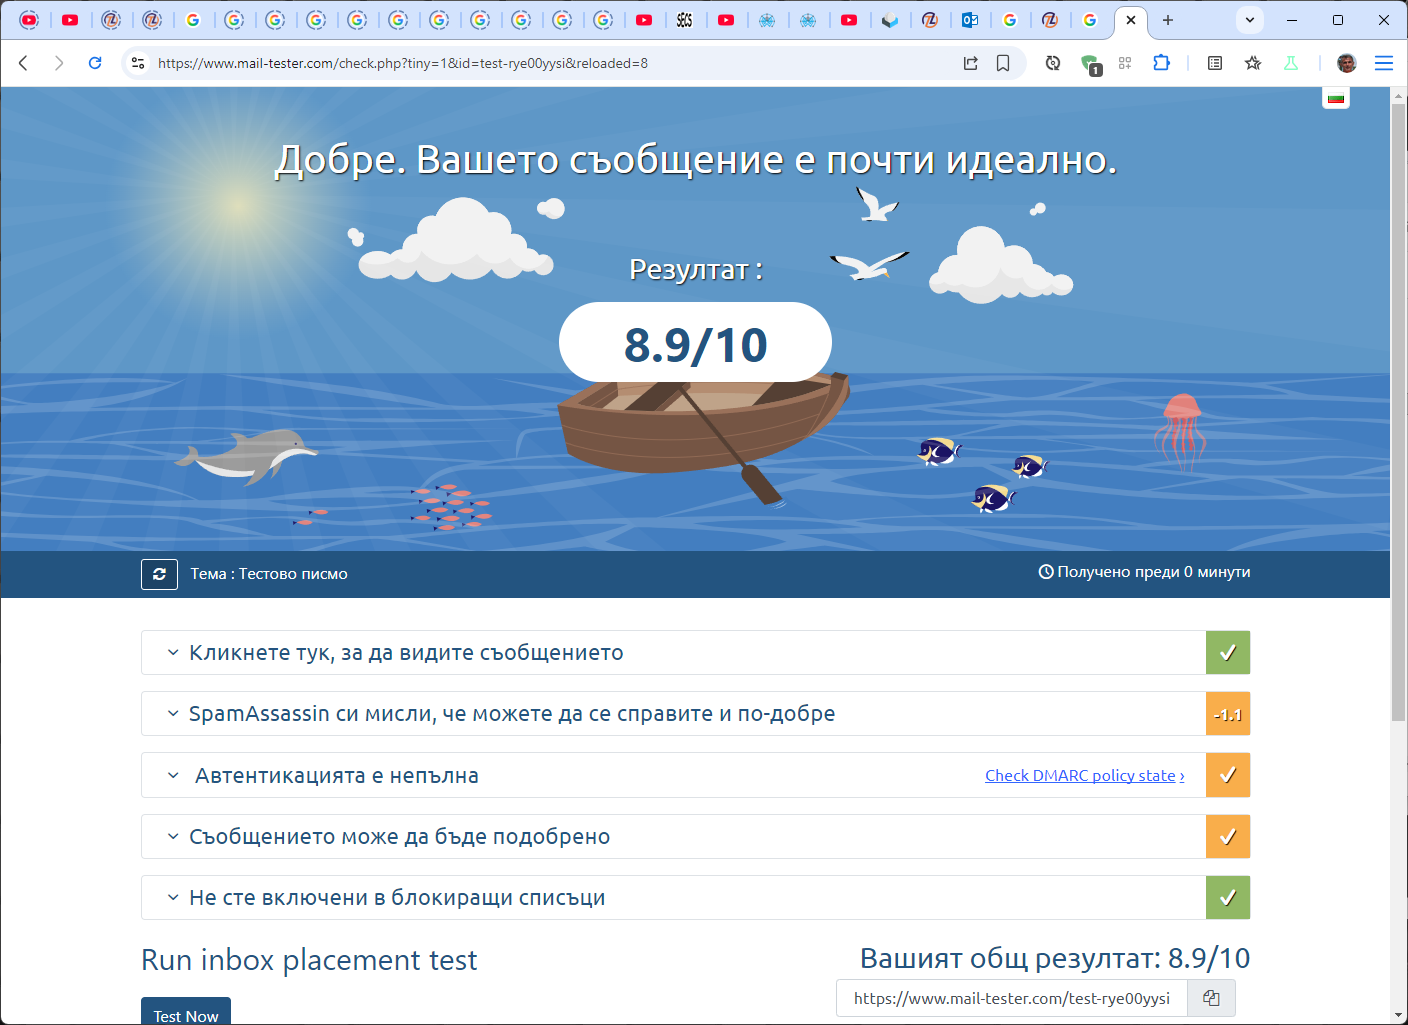Reload the page with browser refresh

95,63
